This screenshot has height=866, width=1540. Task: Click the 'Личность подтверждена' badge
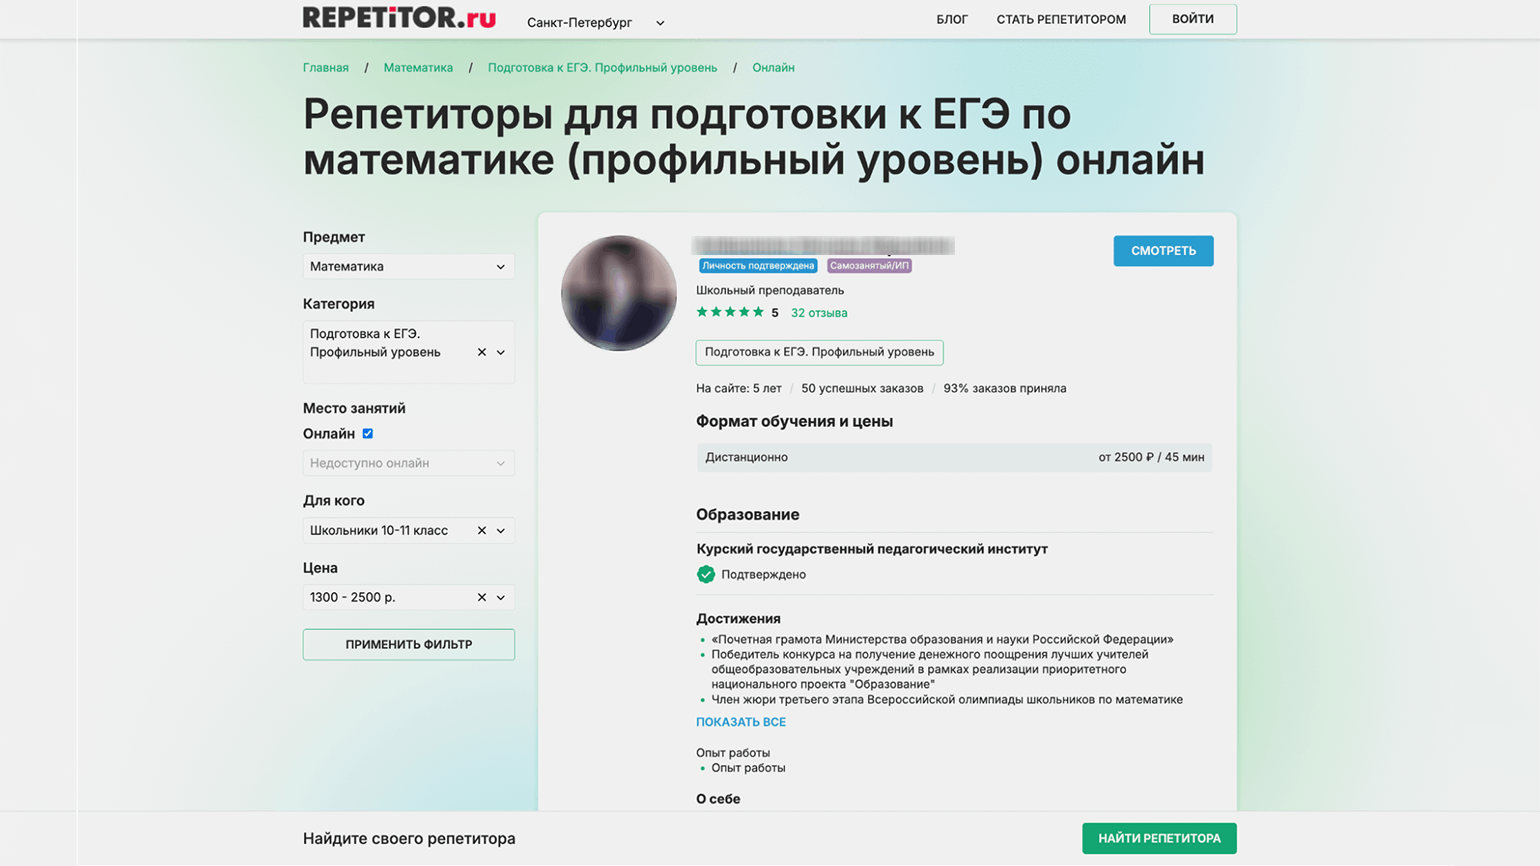point(757,266)
